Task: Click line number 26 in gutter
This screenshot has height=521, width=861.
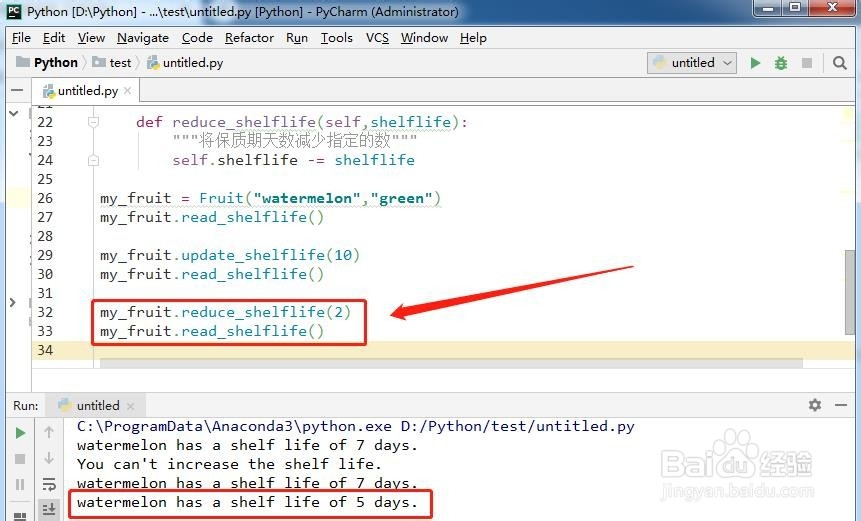Action: pos(45,198)
